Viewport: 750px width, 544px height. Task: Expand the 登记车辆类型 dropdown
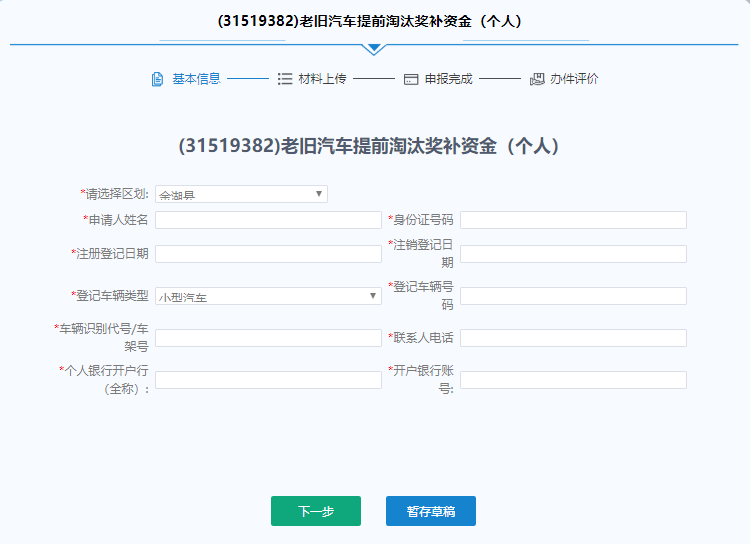268,296
